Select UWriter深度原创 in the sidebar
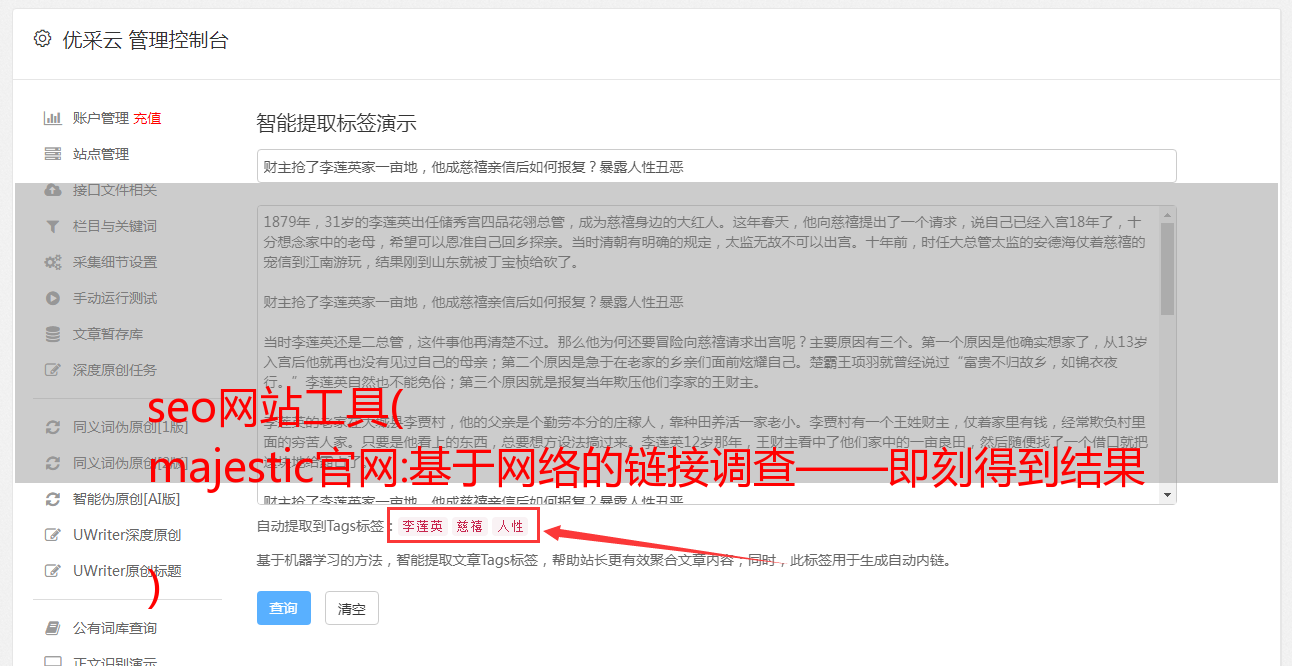This screenshot has height=666, width=1292. 127,535
